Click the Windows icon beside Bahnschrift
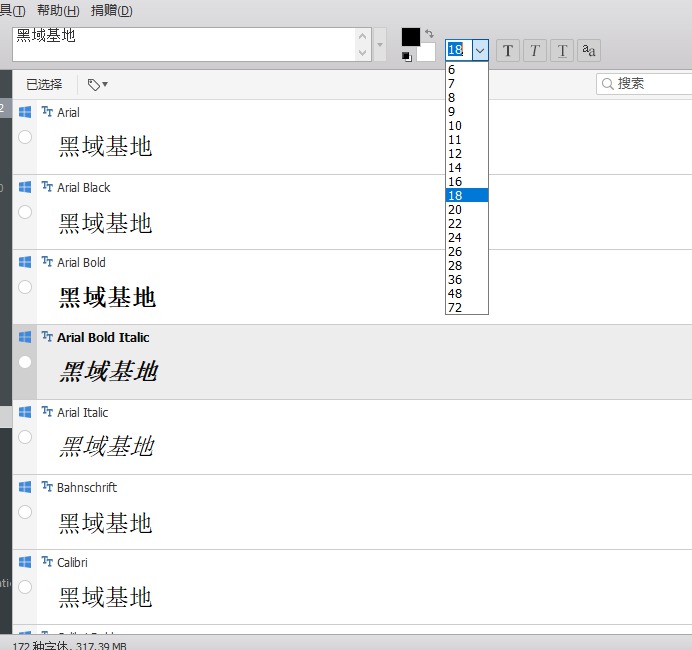Image resolution: width=692 pixels, height=650 pixels. click(x=25, y=487)
